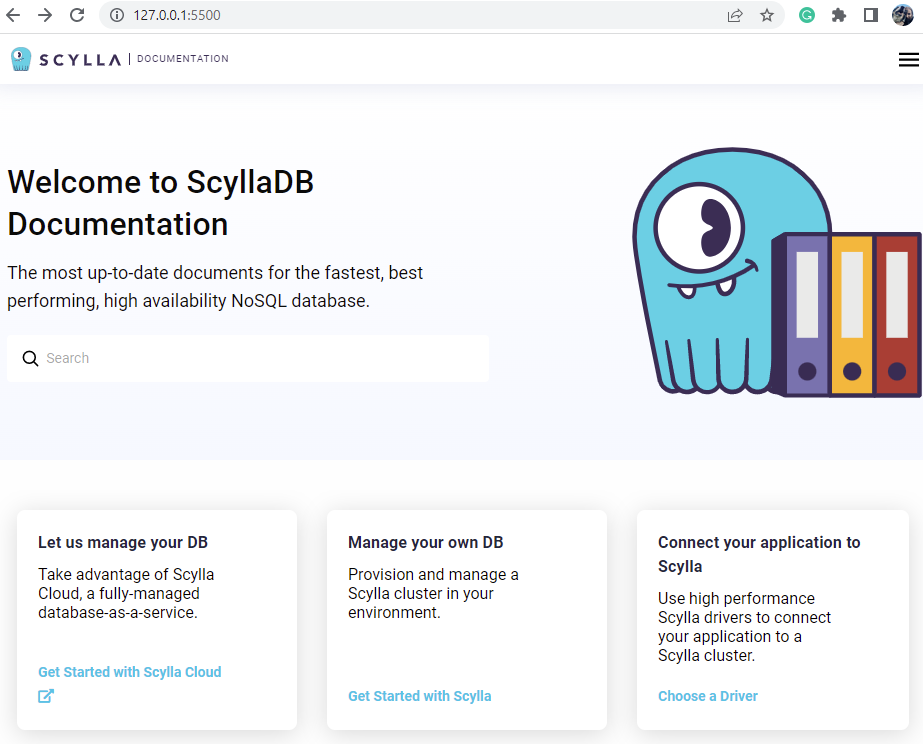Image resolution: width=923 pixels, height=744 pixels.
Task: Click the external link icon under Scylla Cloud
Action: click(46, 696)
